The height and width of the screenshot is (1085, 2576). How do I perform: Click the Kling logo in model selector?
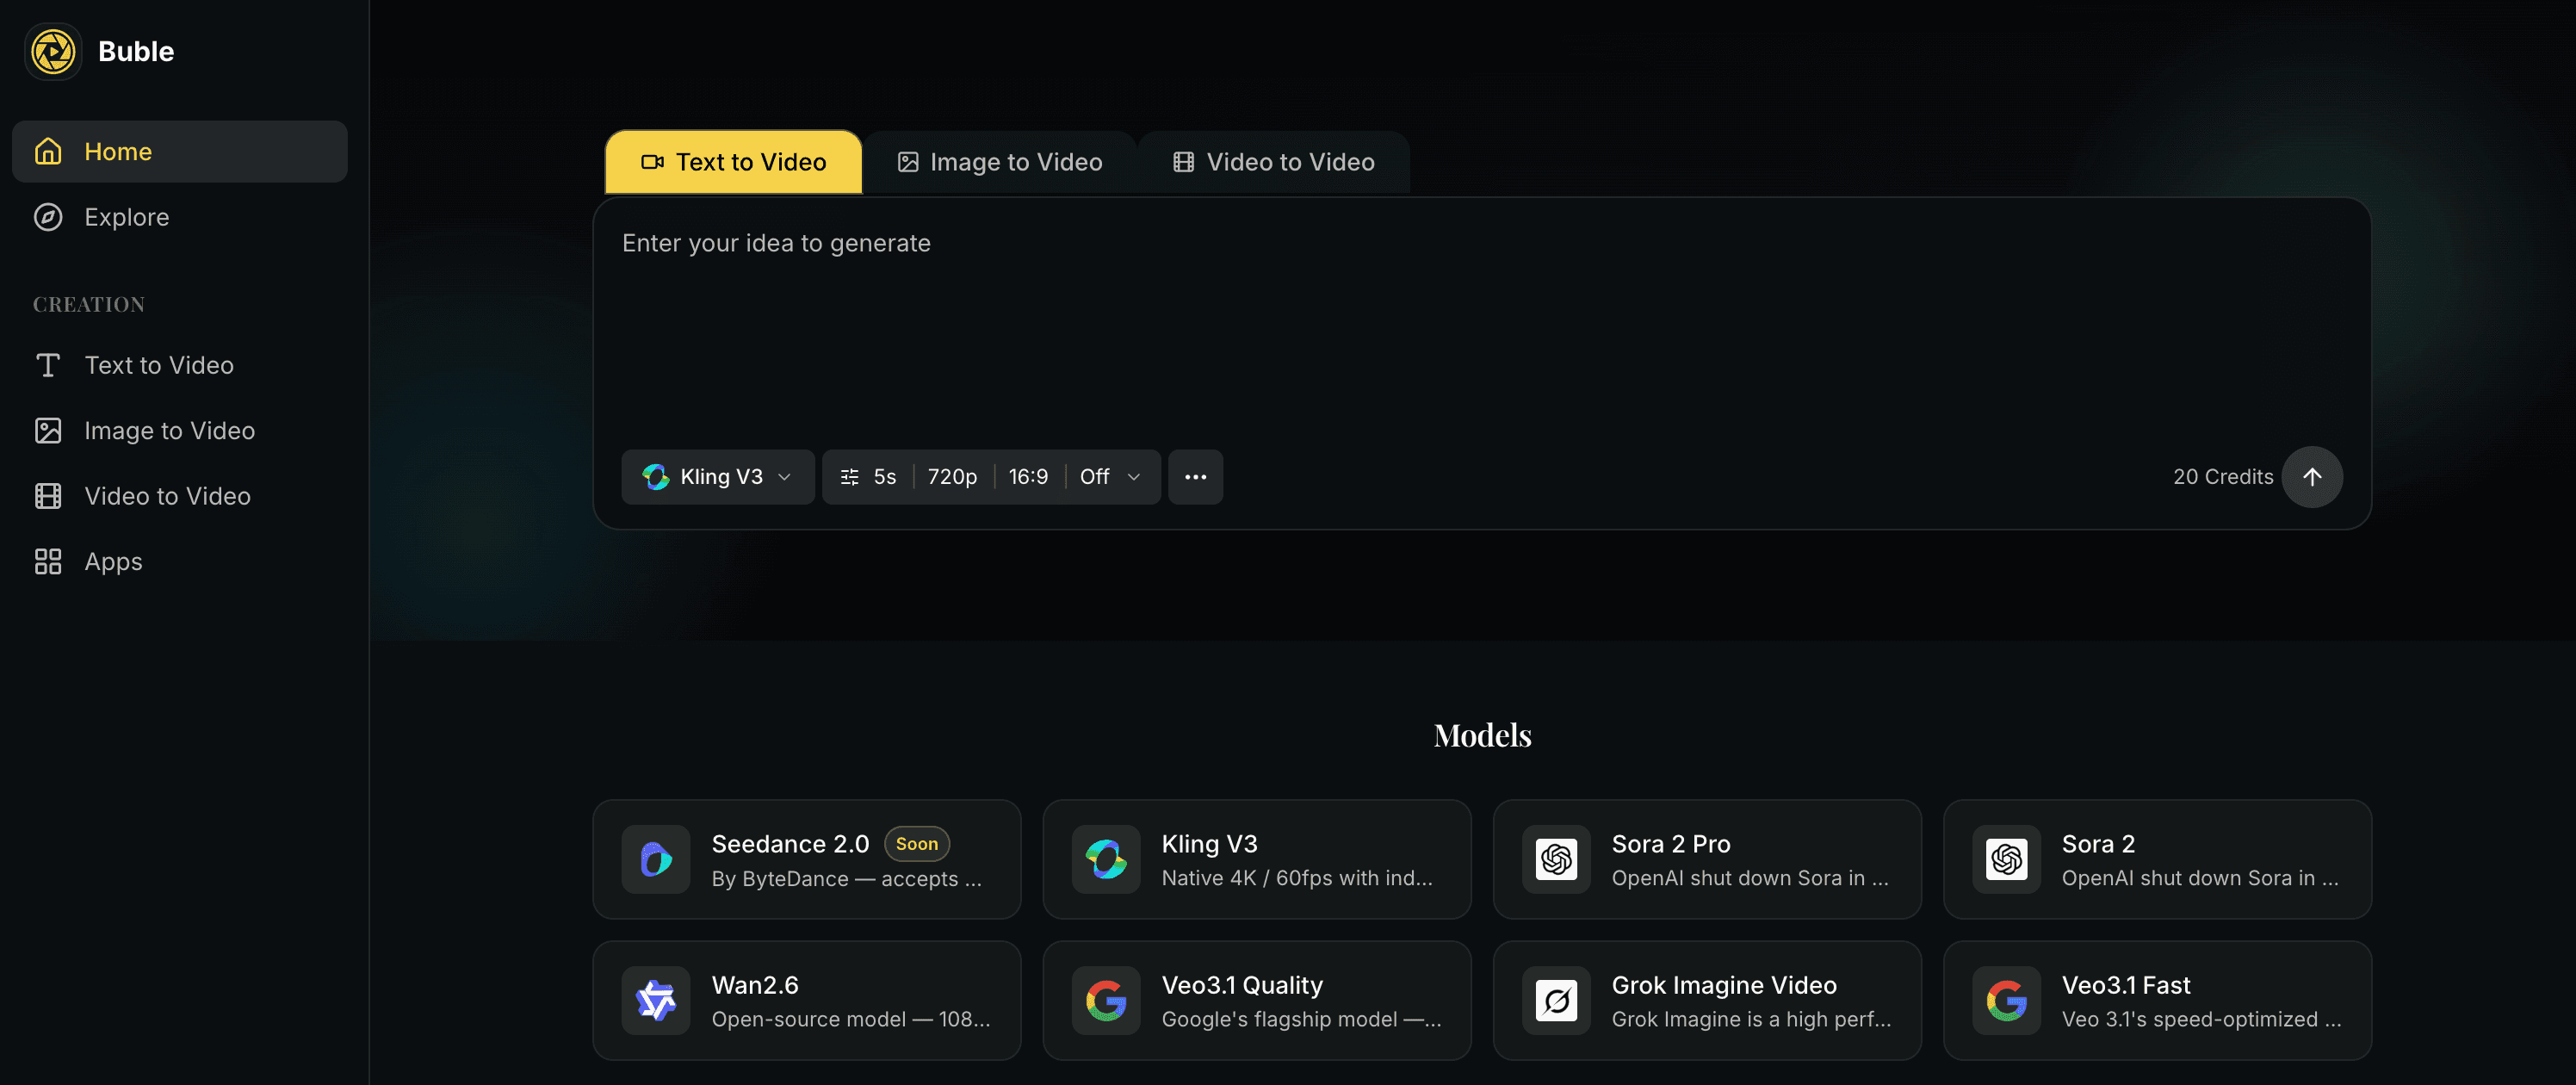(x=656, y=477)
